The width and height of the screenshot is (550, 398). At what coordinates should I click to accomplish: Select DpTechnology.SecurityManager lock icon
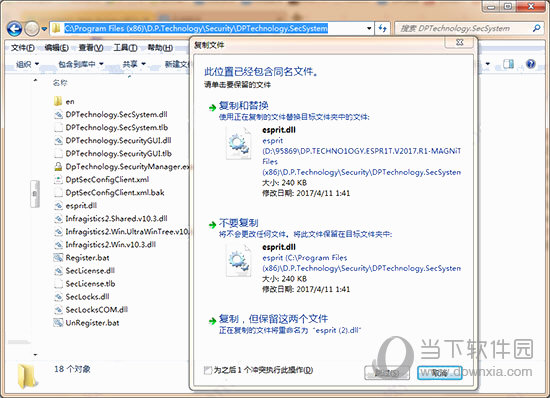[58, 167]
